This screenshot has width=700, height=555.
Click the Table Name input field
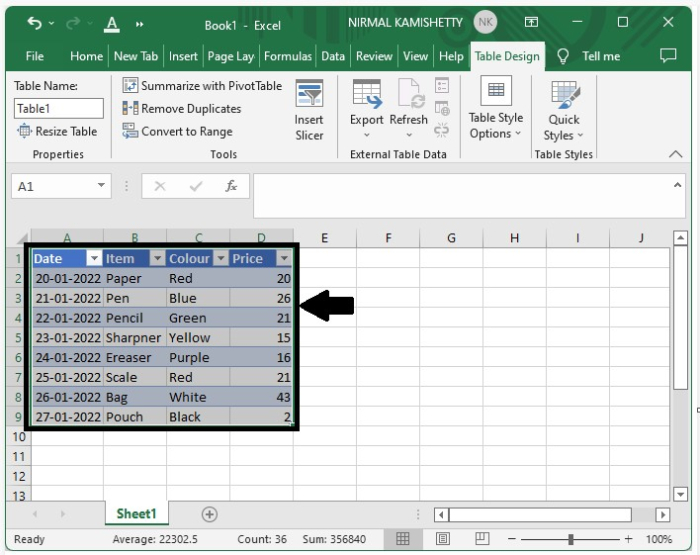tap(59, 108)
